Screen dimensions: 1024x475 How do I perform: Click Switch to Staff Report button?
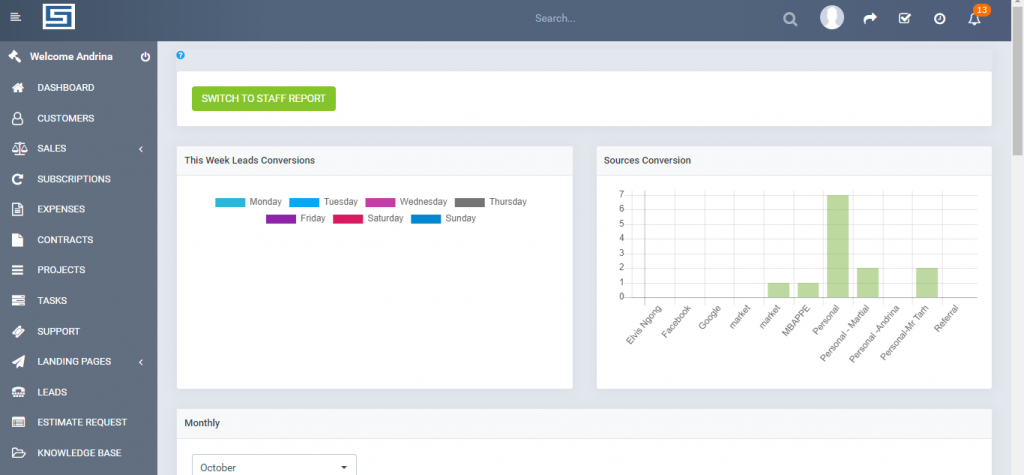click(x=264, y=98)
